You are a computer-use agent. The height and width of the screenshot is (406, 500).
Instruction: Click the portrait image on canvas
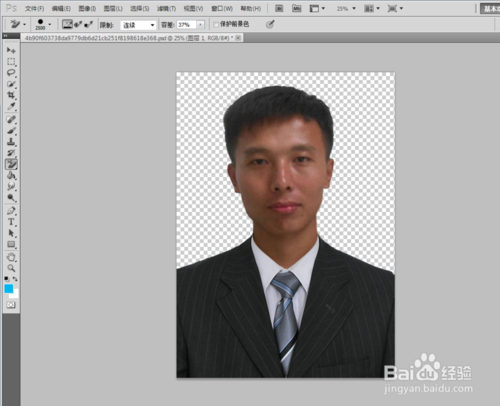pyautogui.click(x=285, y=225)
